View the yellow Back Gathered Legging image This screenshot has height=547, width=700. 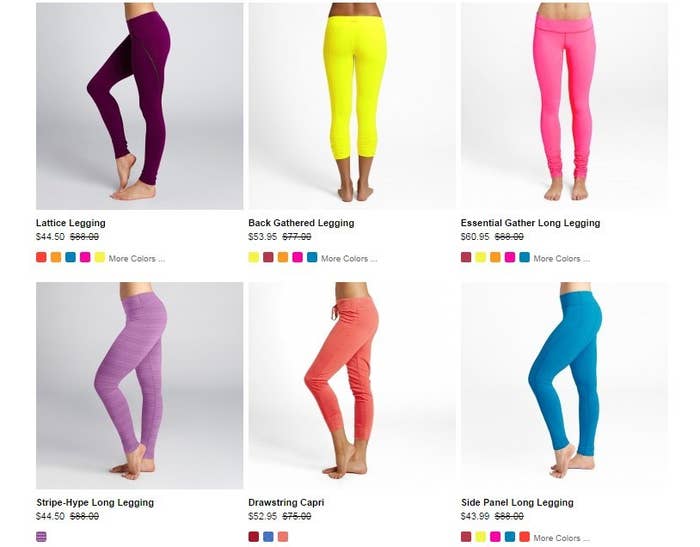tap(352, 106)
